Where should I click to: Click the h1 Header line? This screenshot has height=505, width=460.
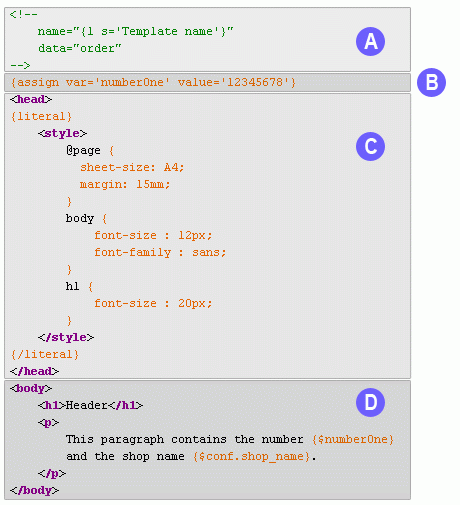[x=90, y=405]
